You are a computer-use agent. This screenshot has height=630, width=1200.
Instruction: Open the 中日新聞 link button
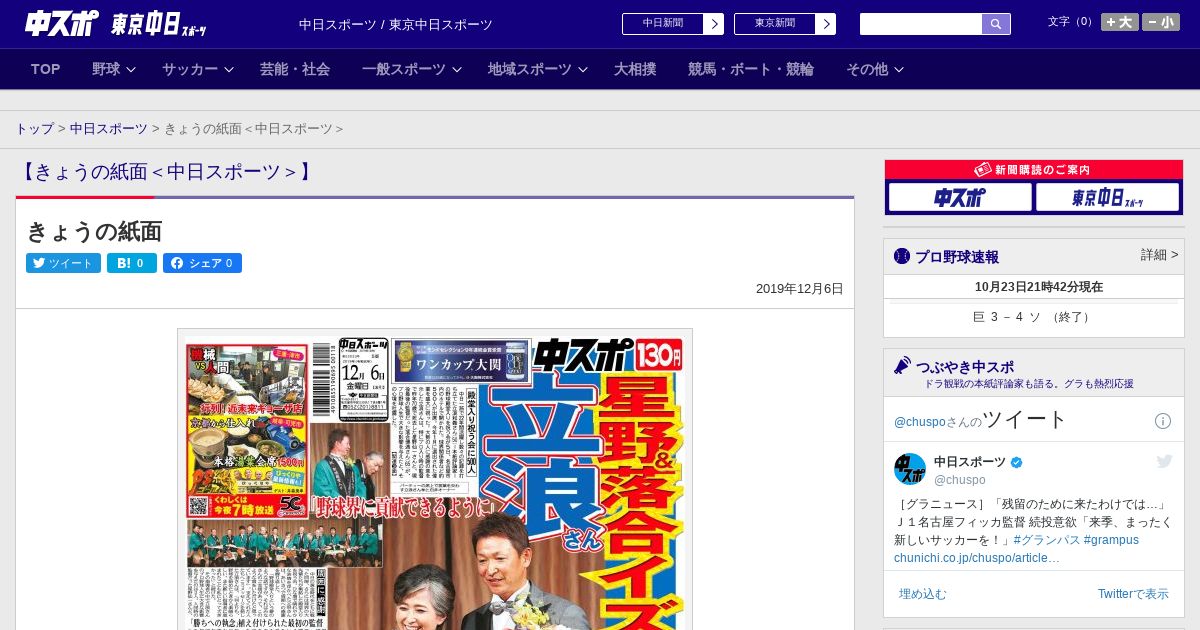click(x=673, y=24)
